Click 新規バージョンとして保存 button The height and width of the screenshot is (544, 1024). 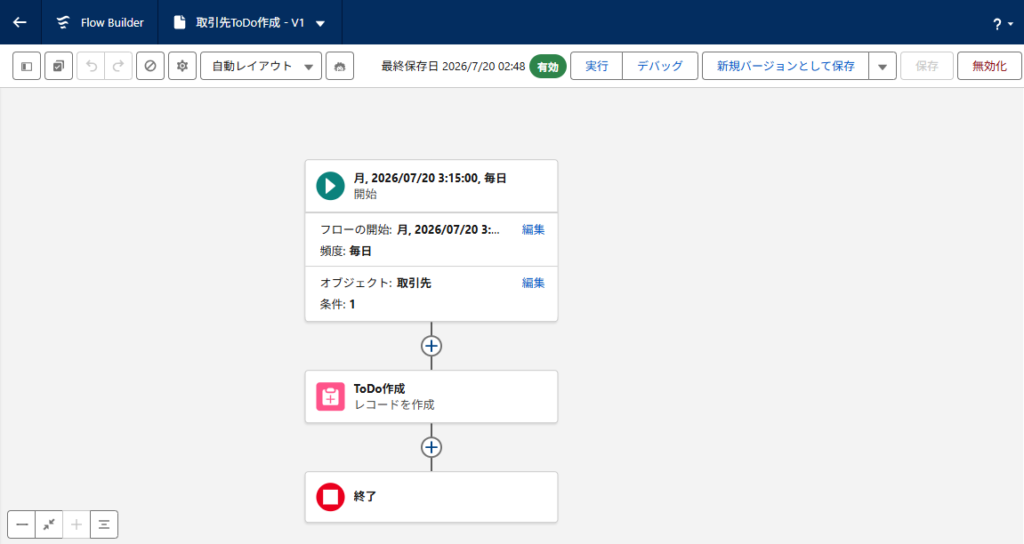(786, 66)
